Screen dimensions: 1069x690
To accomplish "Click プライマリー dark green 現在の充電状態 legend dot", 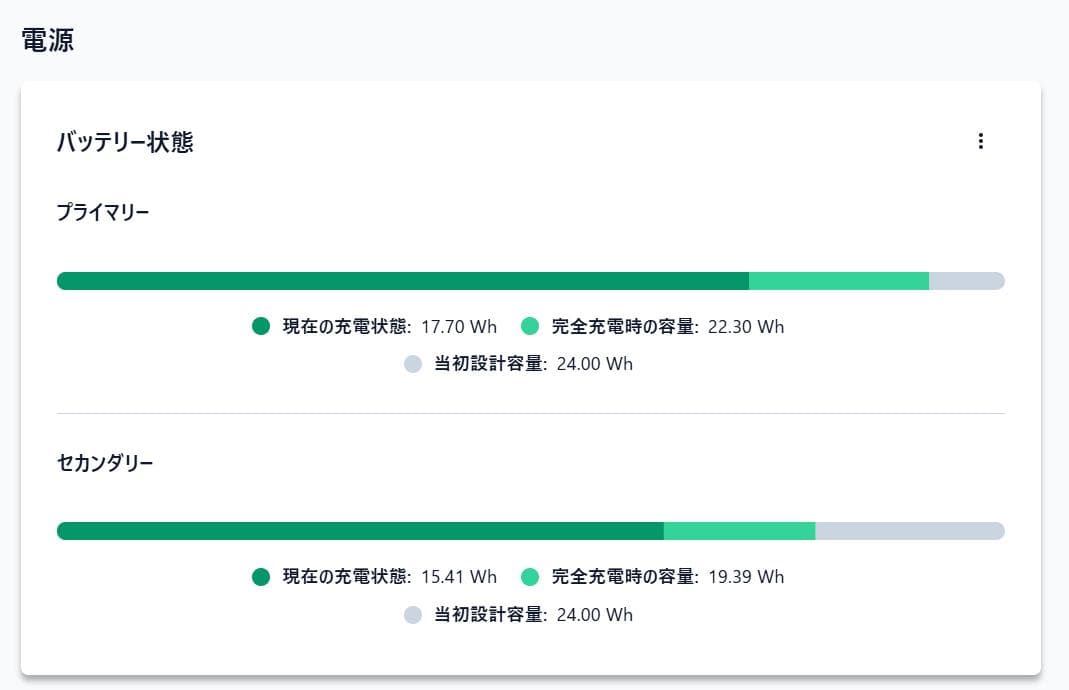I will coord(261,326).
